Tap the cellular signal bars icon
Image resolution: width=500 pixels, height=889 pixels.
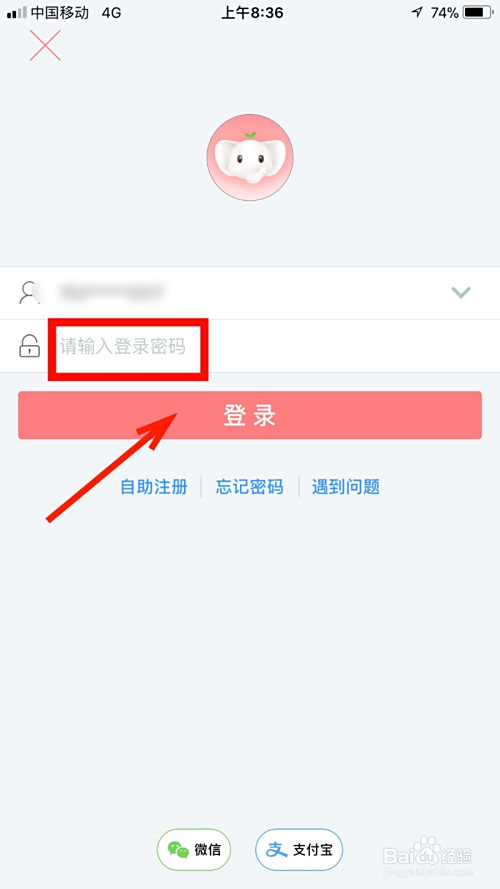pyautogui.click(x=17, y=12)
